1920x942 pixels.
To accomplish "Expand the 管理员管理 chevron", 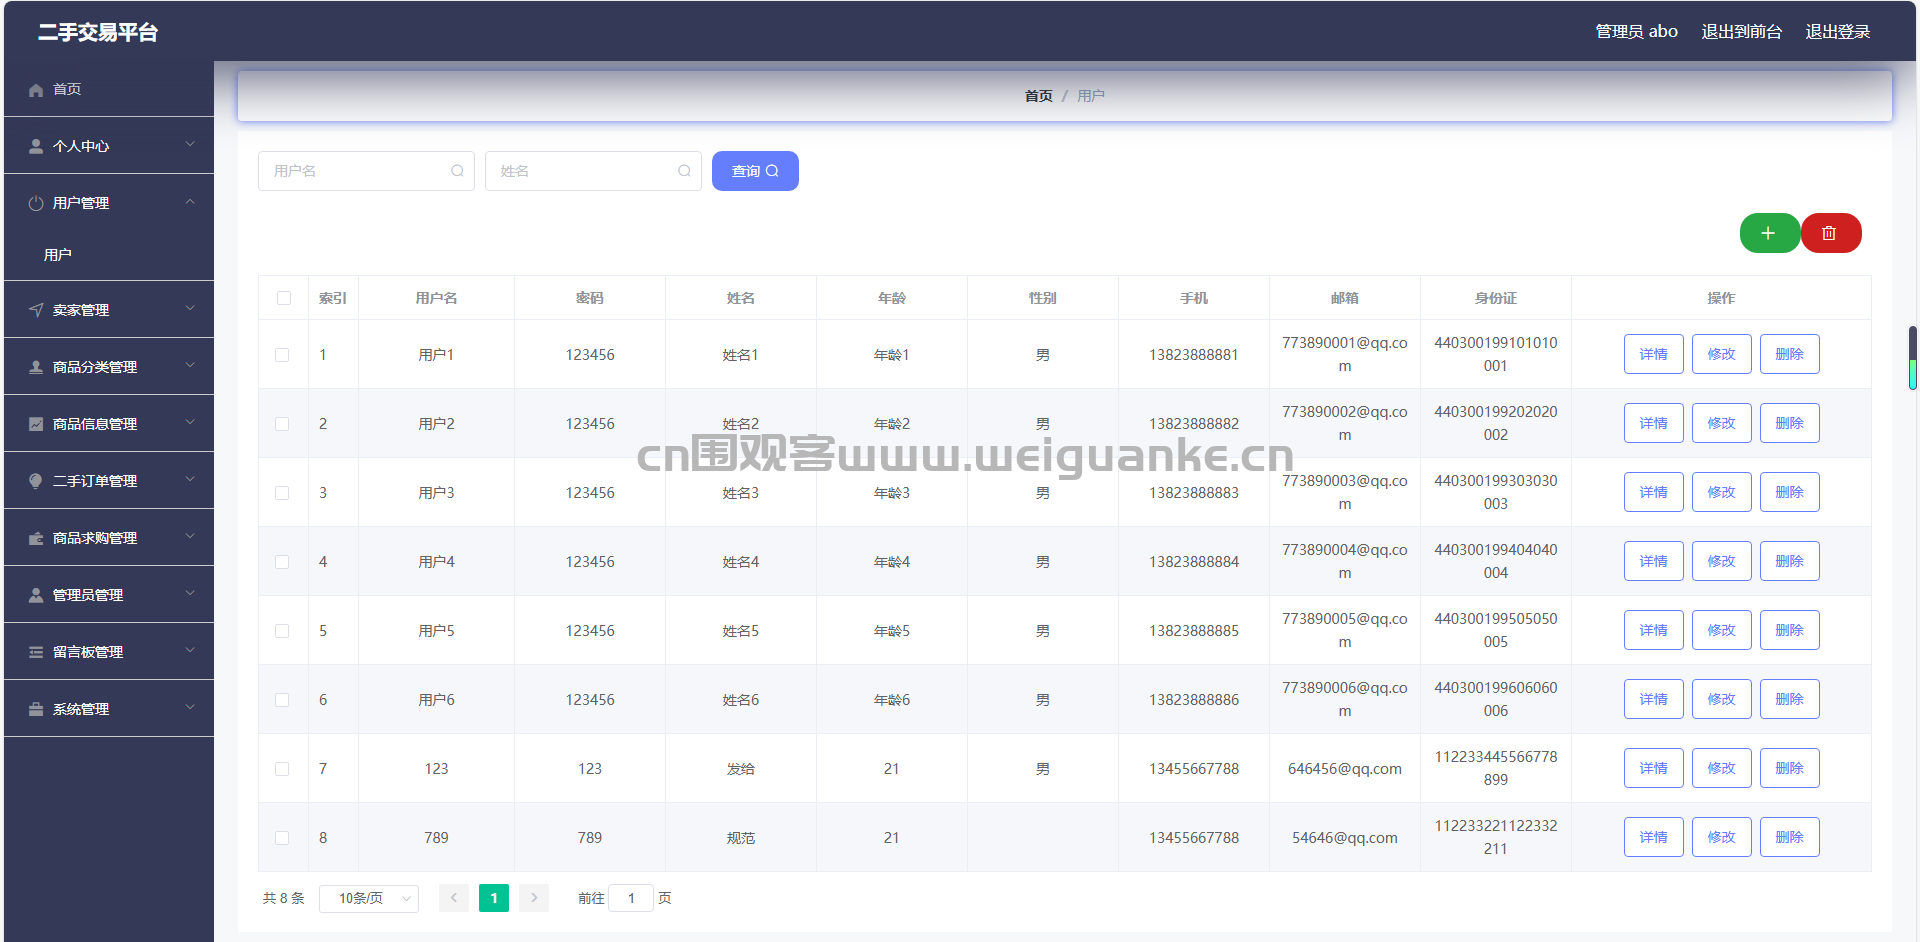I will pos(190,594).
